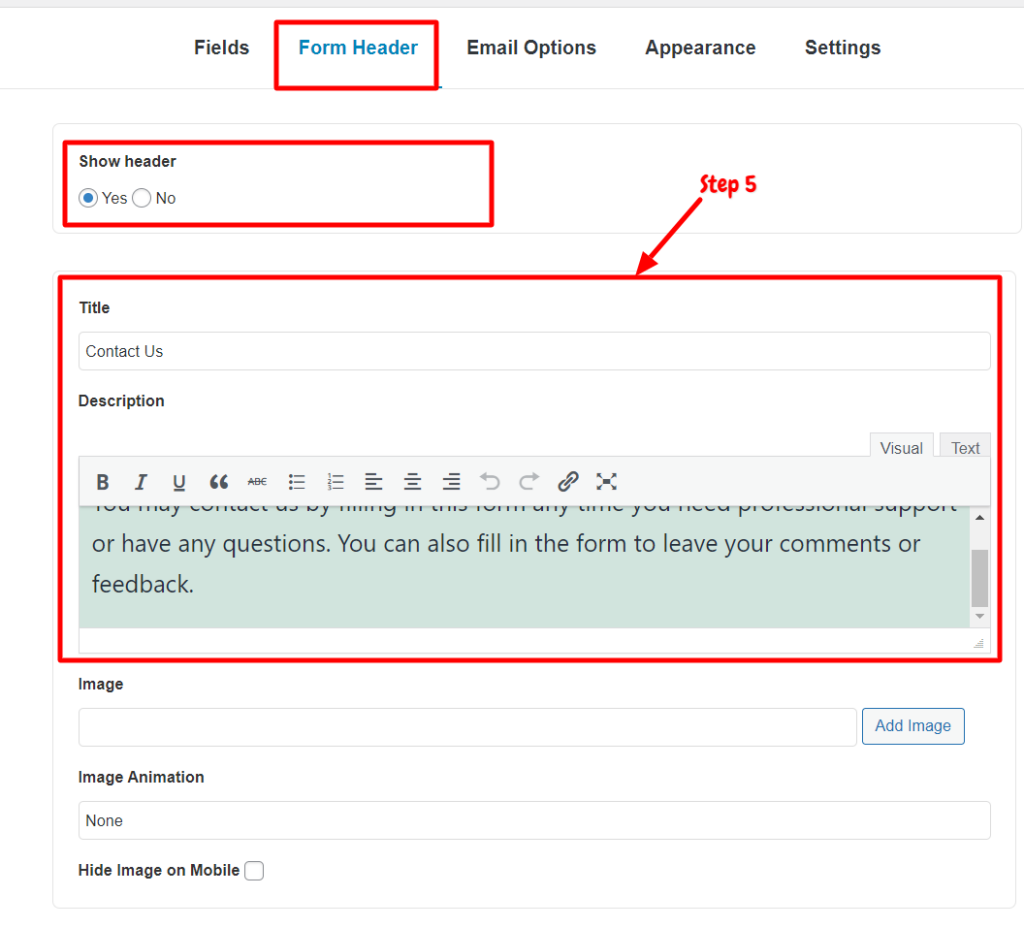Toggle italic formatting in description editor

(x=140, y=482)
